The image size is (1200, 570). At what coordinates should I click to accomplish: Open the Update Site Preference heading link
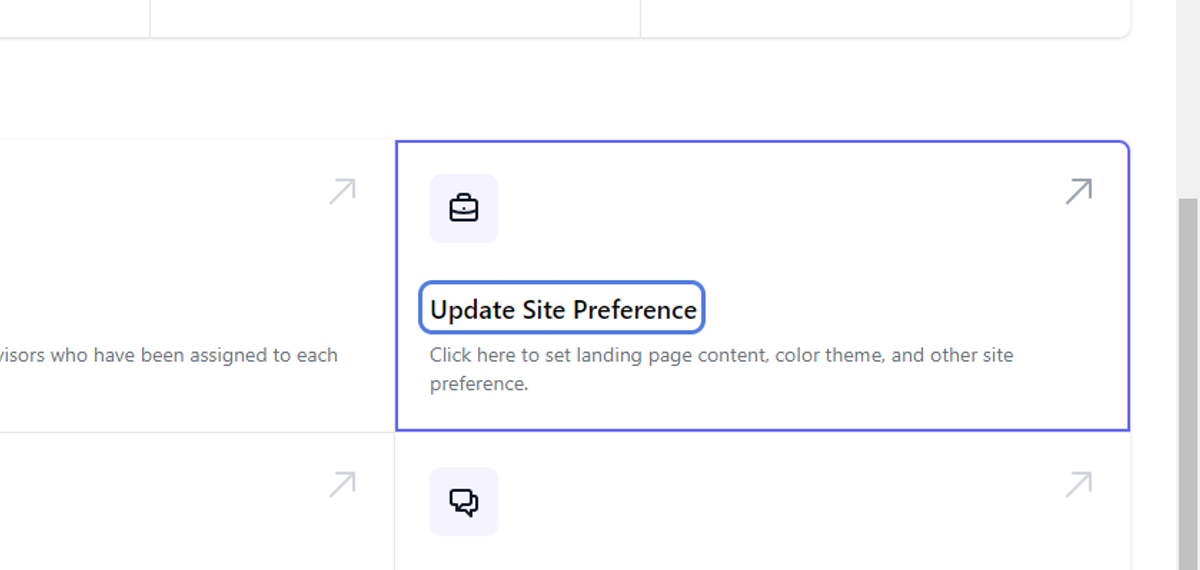pyautogui.click(x=563, y=309)
